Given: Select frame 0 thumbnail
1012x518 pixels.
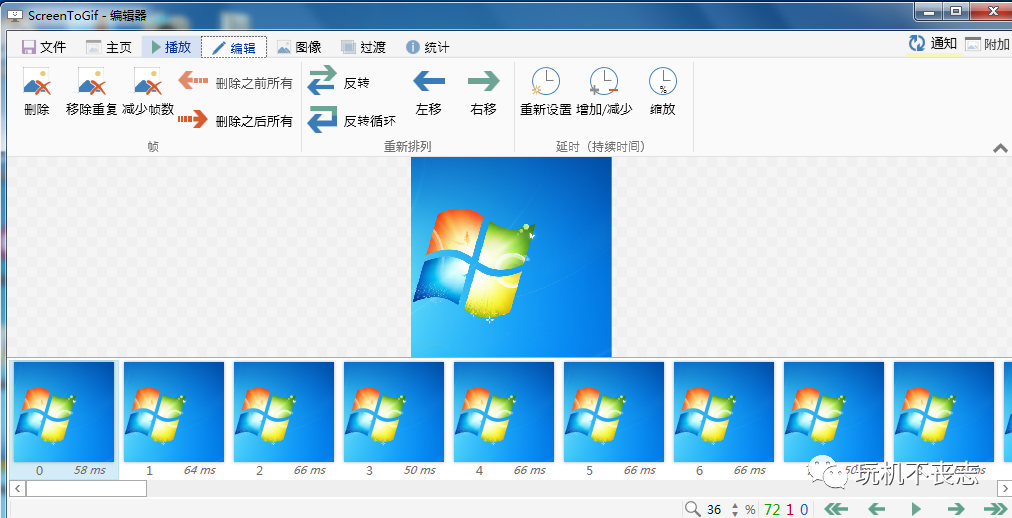Looking at the screenshot, I should 64,412.
